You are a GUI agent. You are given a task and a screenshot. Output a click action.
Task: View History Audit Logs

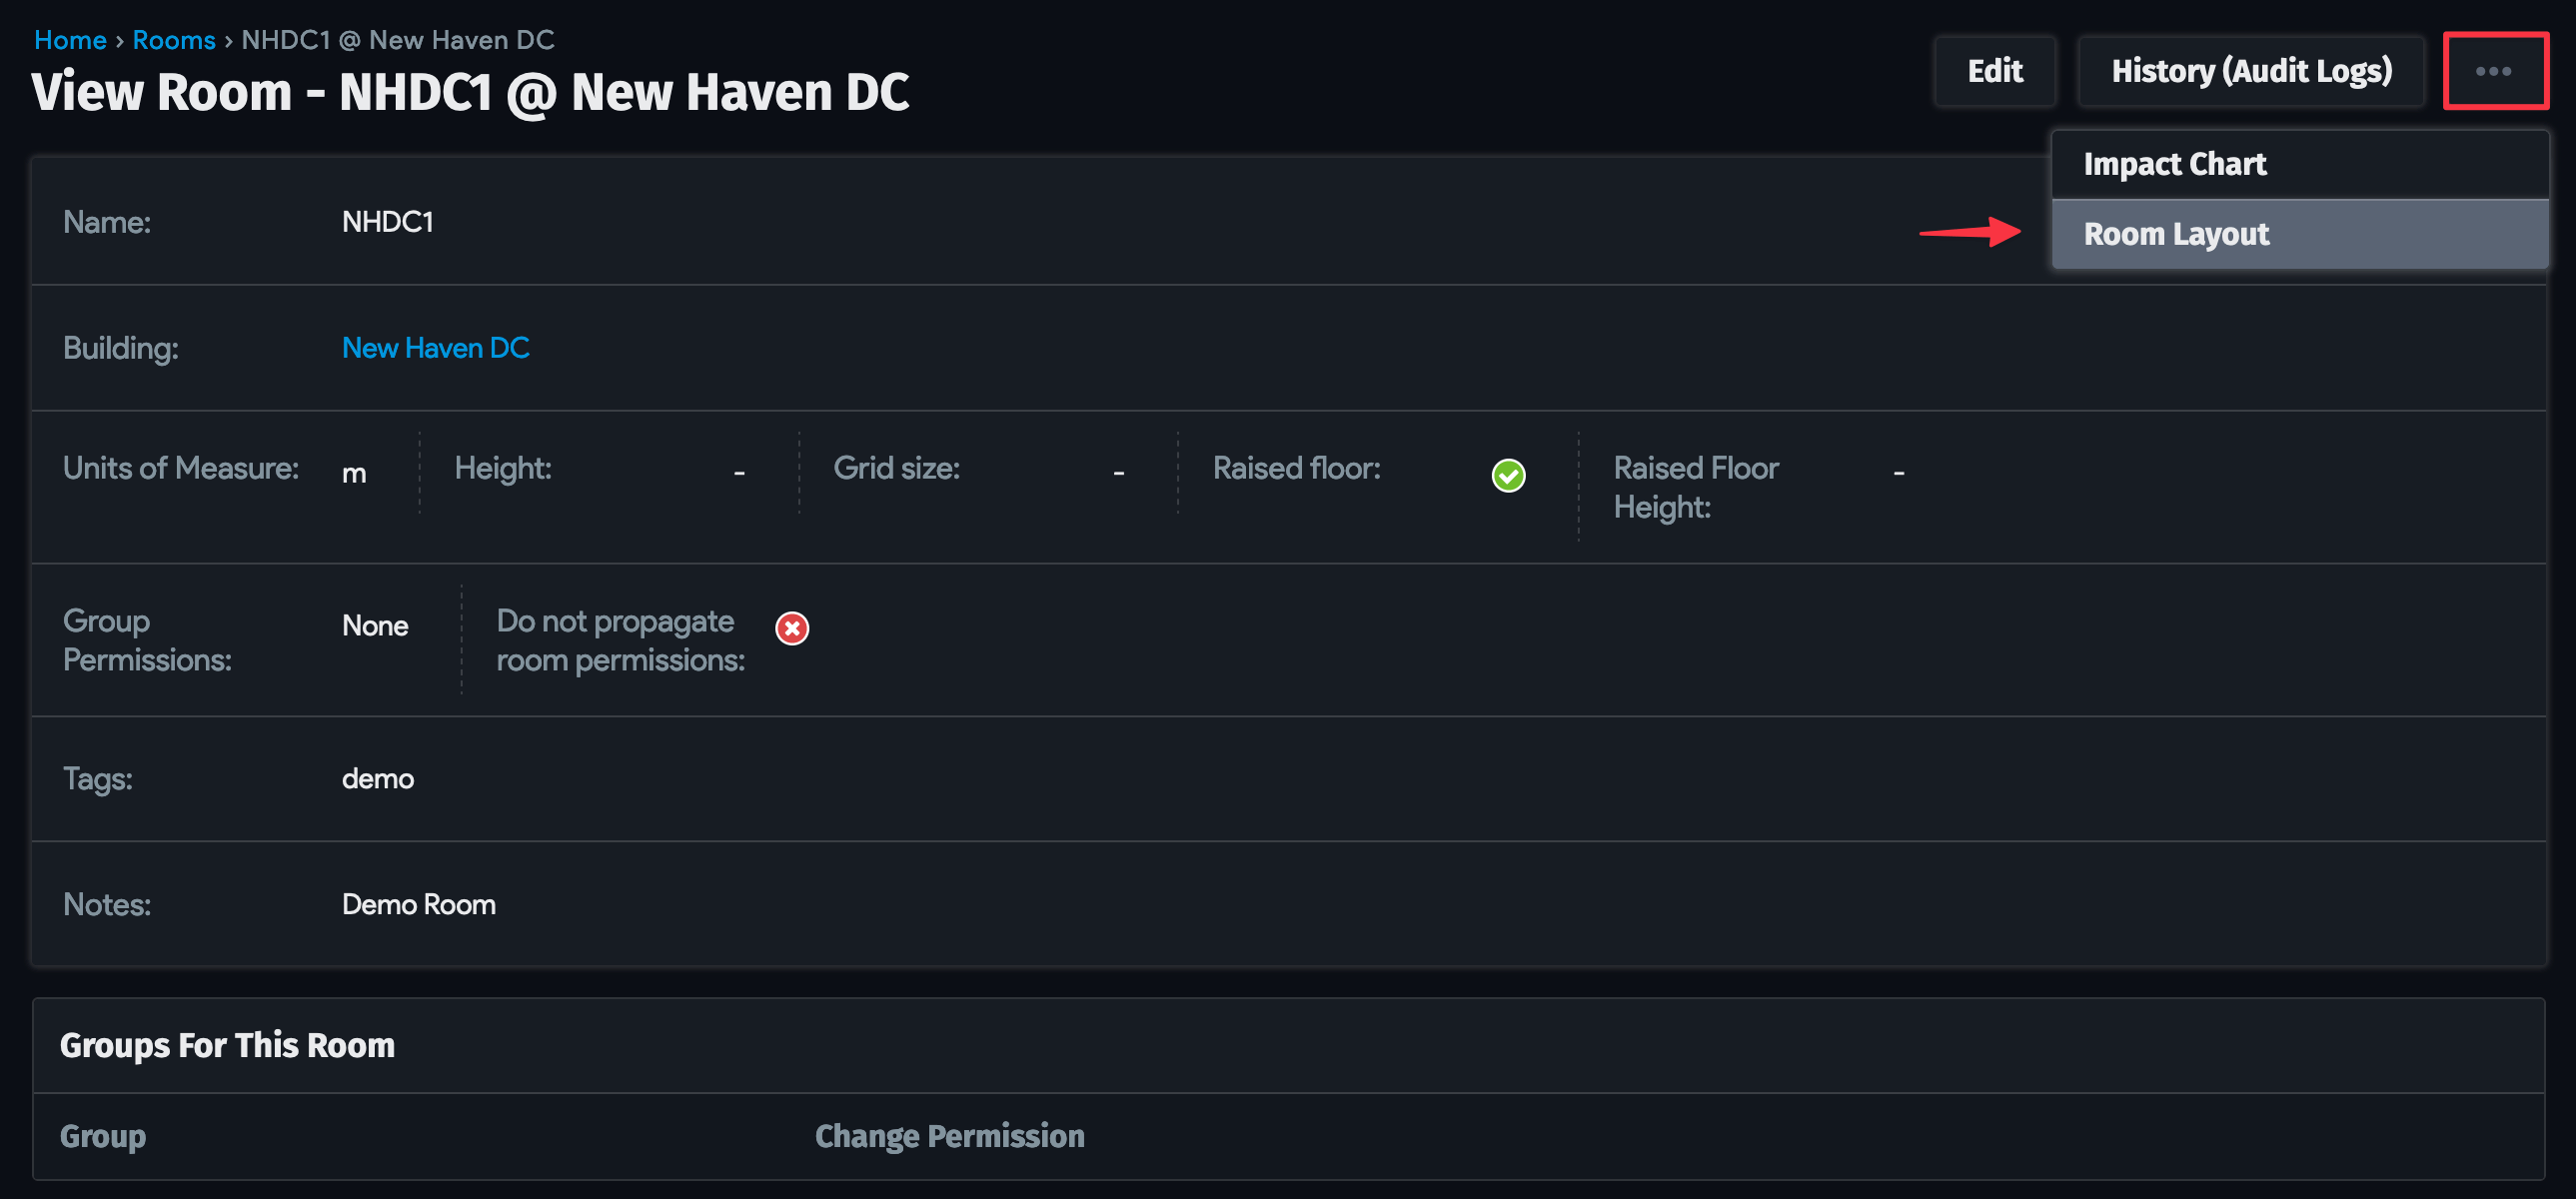tap(2251, 70)
